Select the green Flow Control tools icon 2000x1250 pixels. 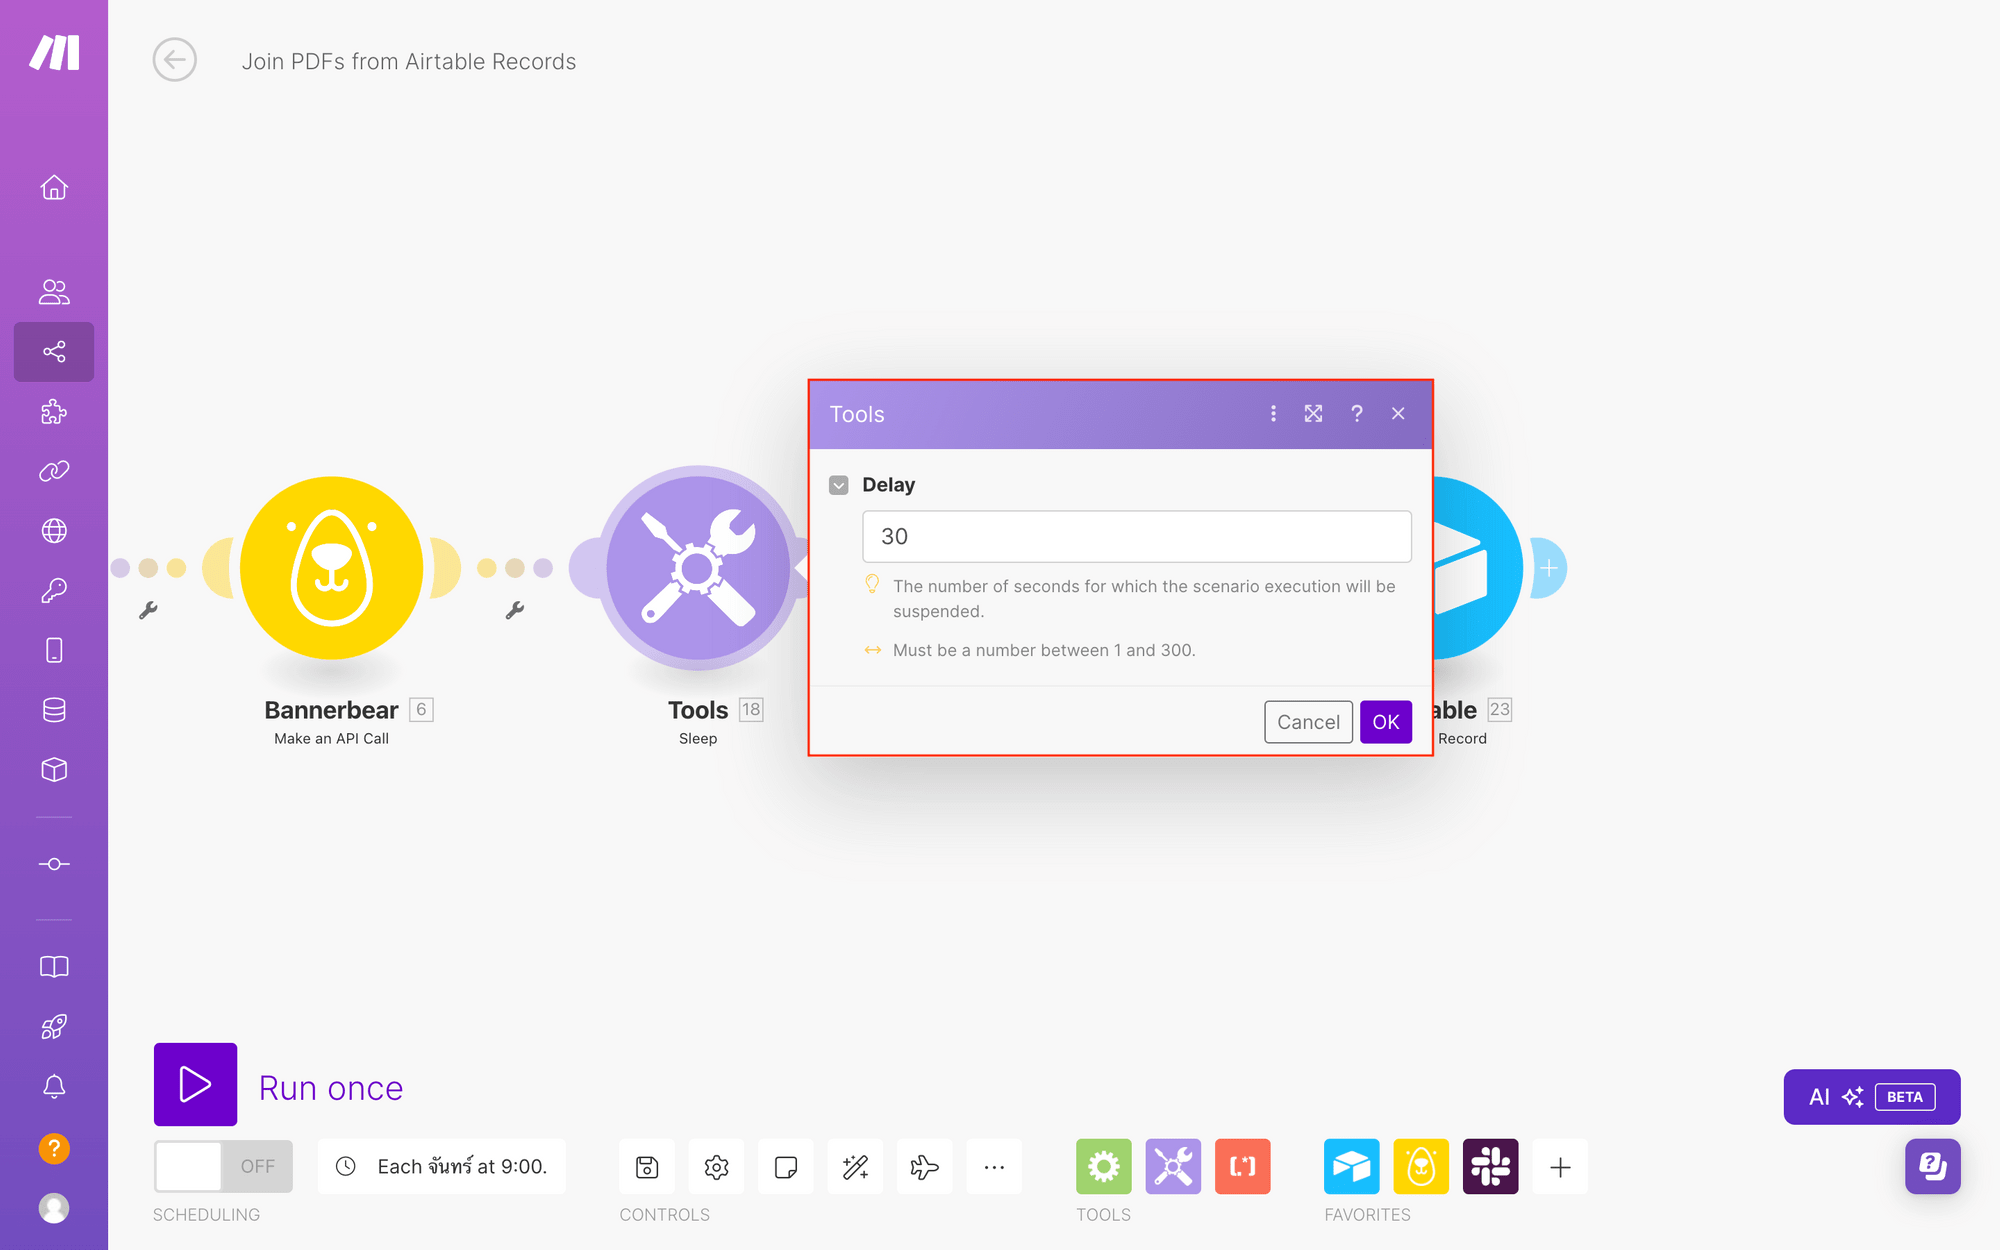coord(1103,1167)
